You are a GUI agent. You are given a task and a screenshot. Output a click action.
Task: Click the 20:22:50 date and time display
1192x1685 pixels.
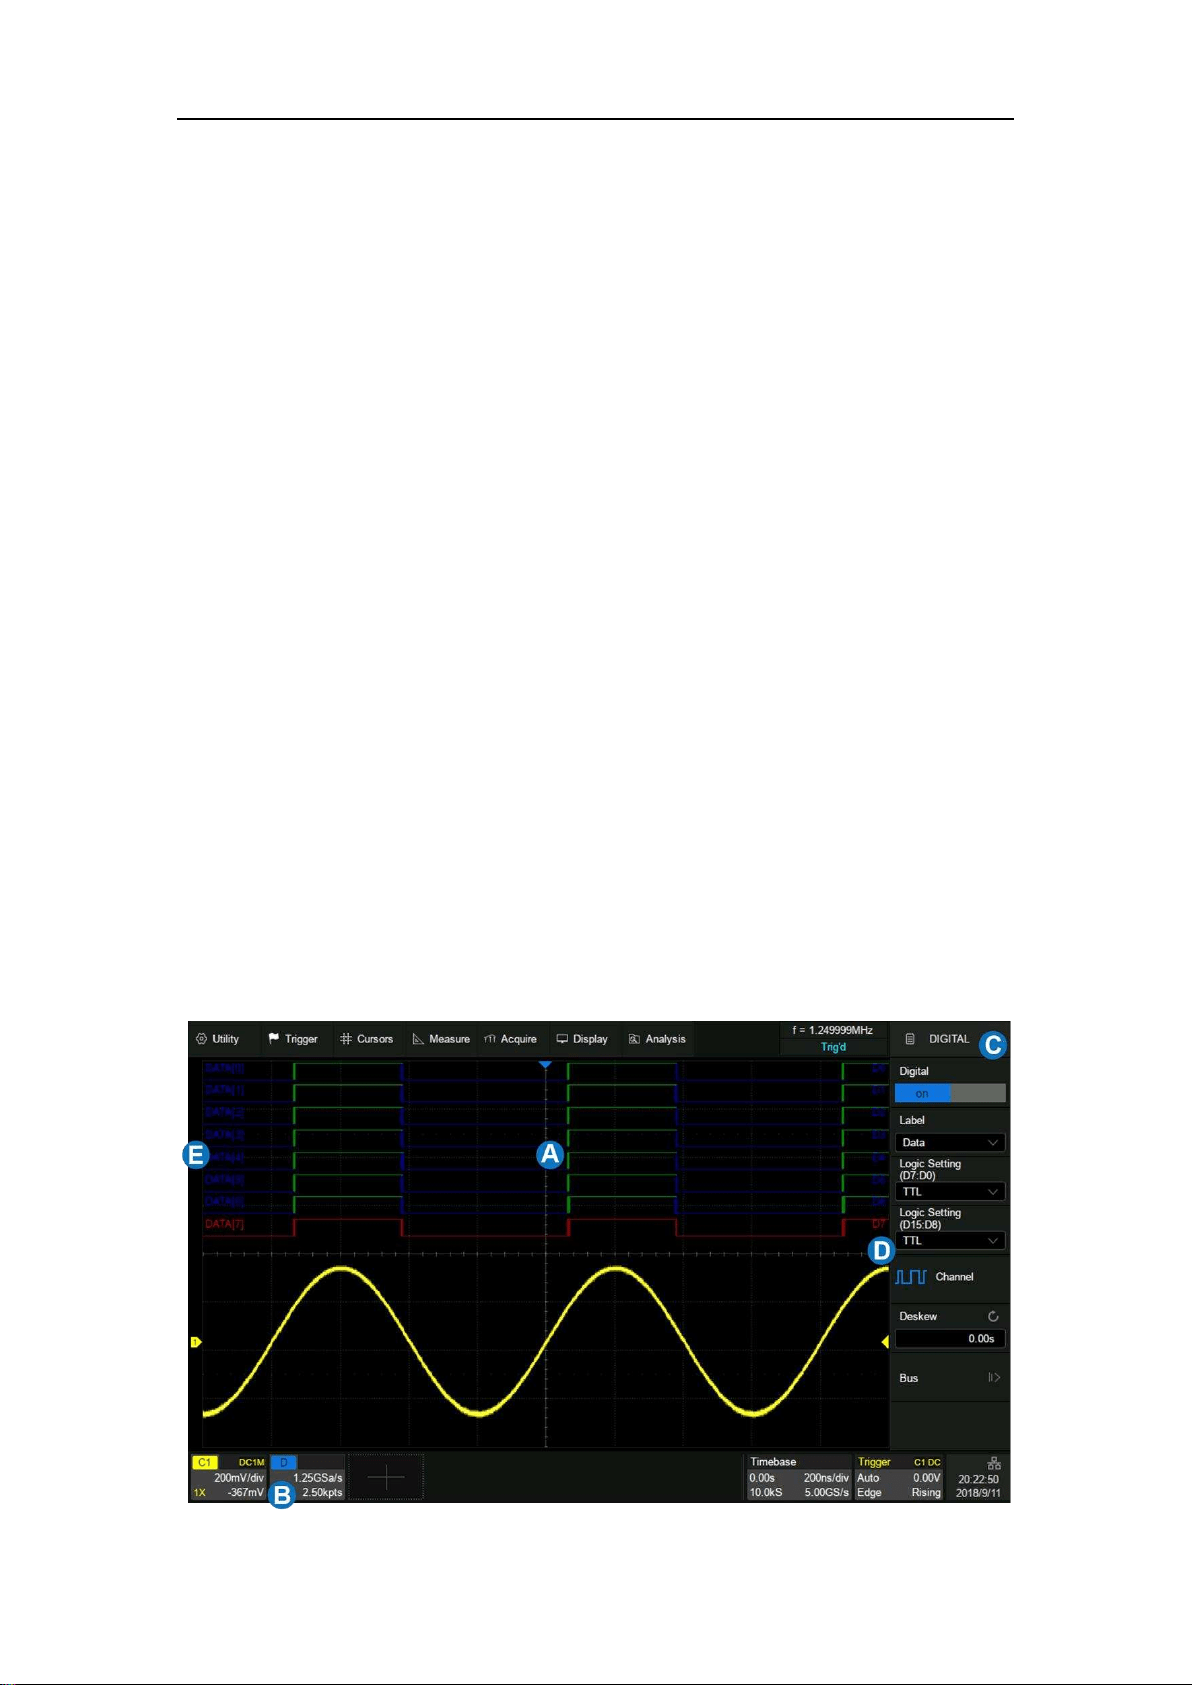click(x=978, y=1485)
